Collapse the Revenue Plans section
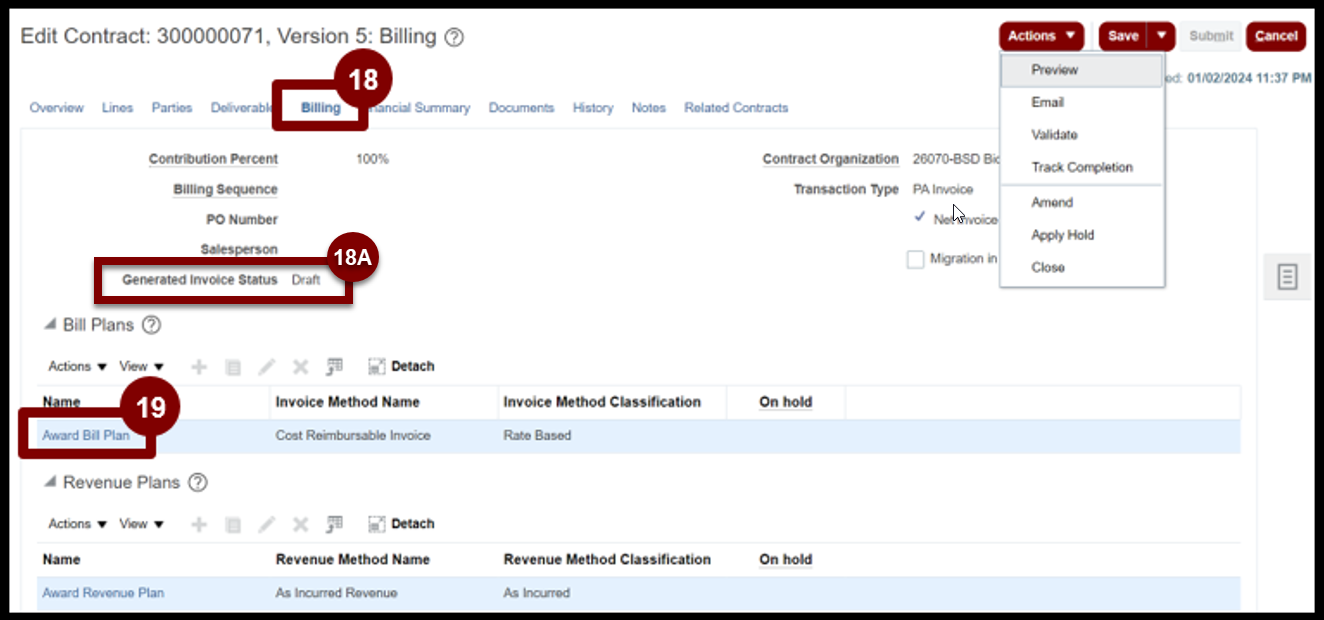This screenshot has width=1324, height=620. pyautogui.click(x=49, y=483)
